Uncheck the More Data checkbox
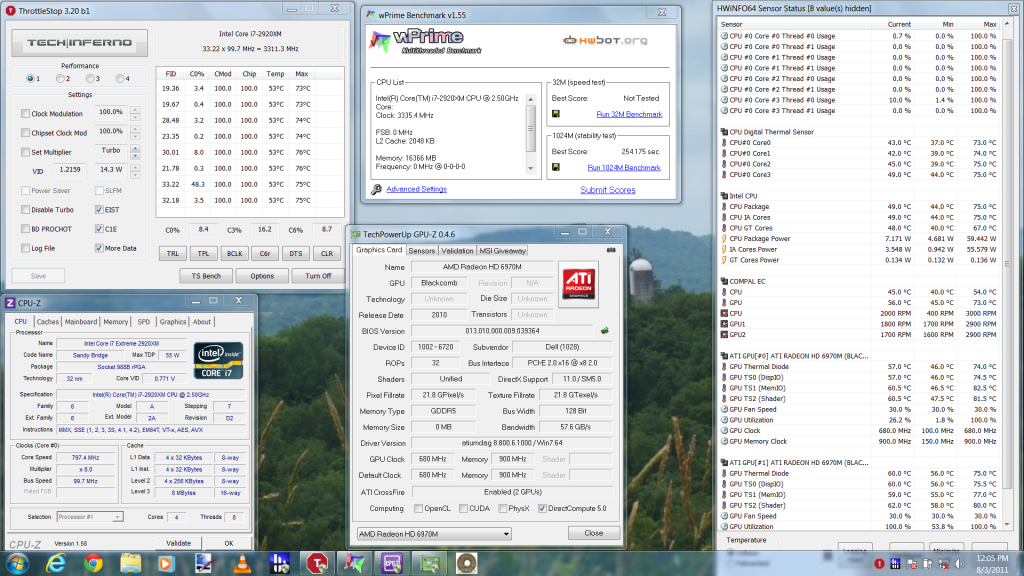This screenshot has width=1024, height=576. coord(99,248)
